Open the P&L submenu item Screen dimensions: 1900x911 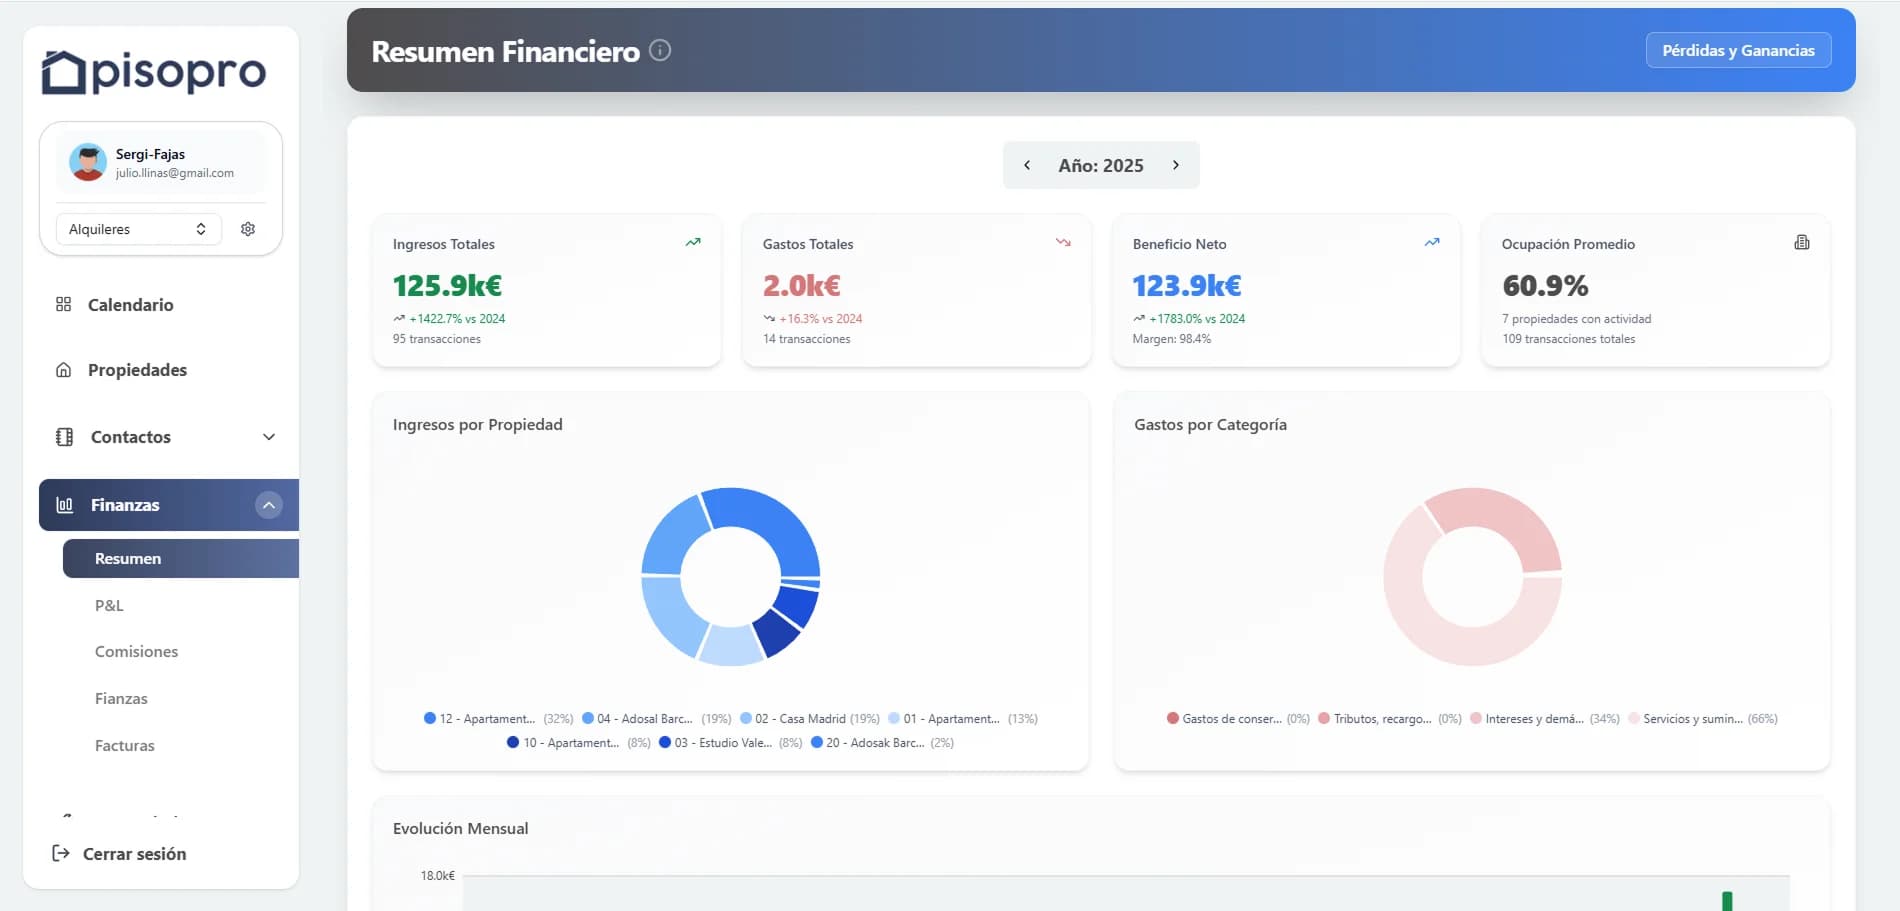point(109,605)
